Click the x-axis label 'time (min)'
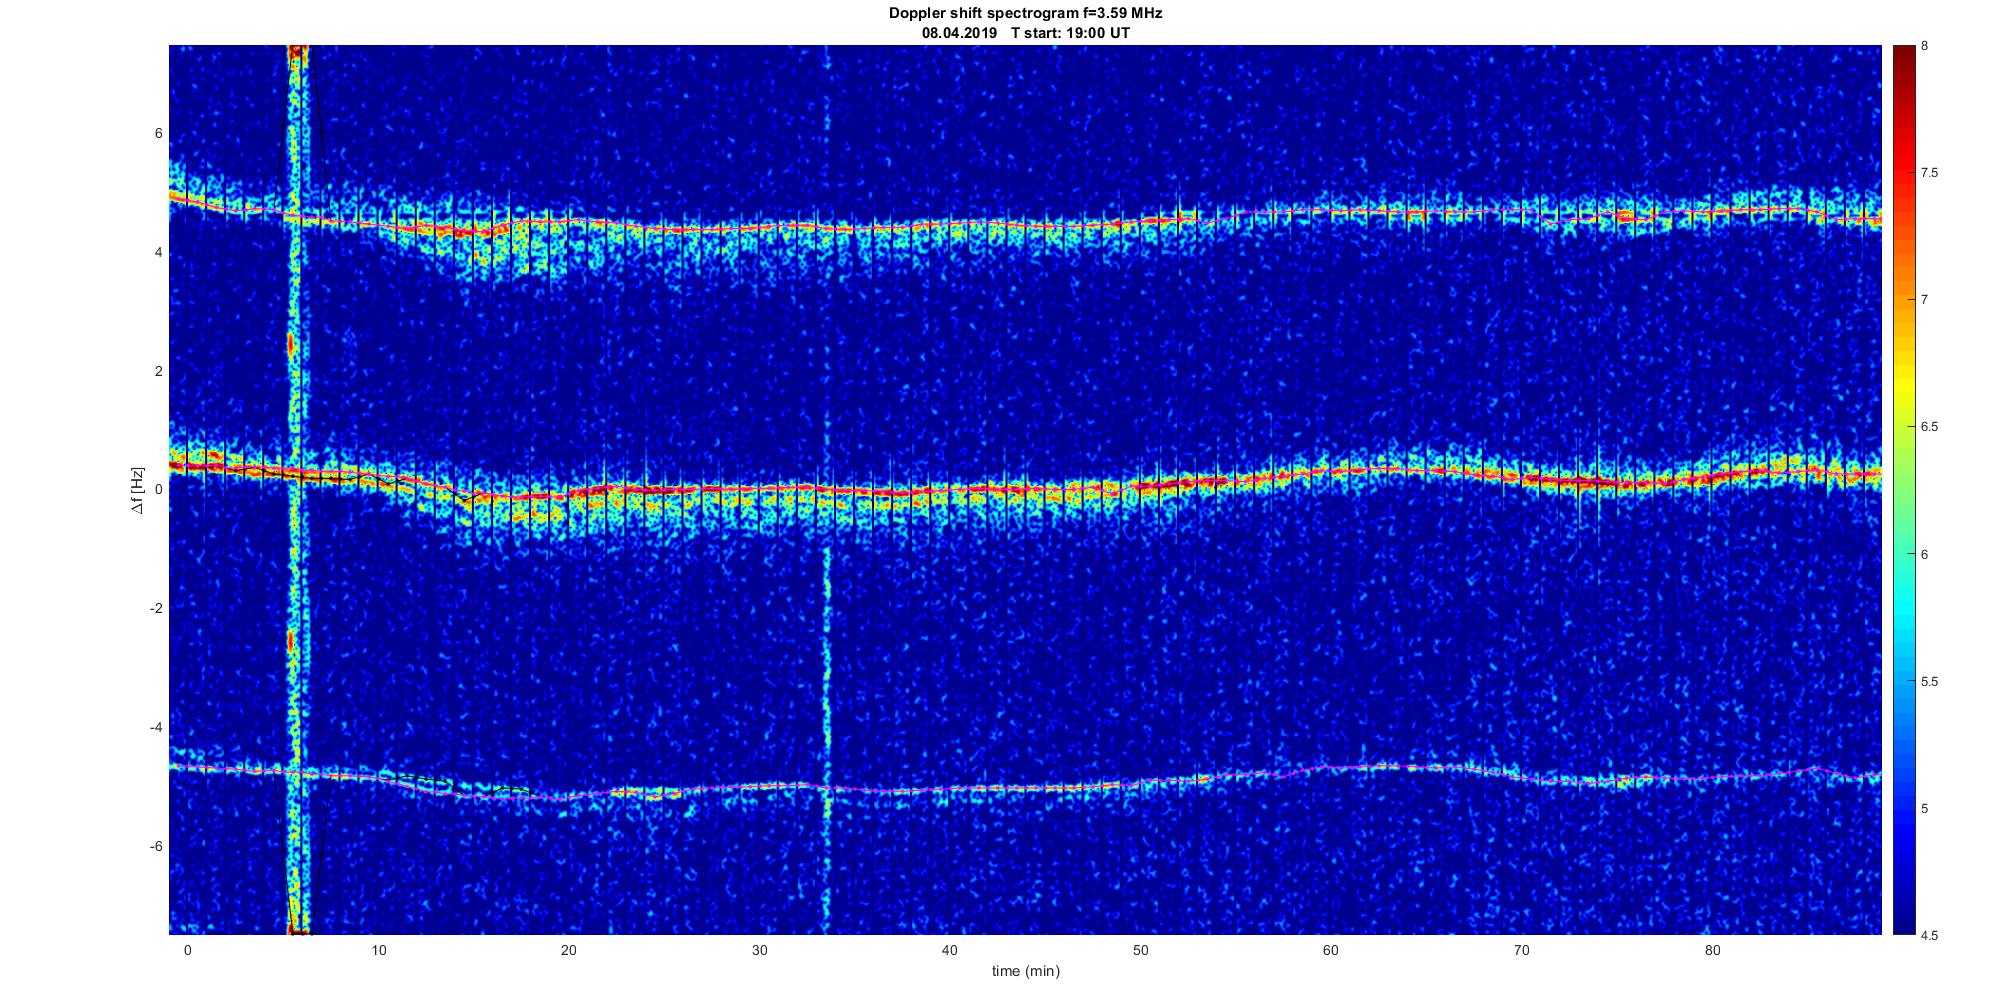The height and width of the screenshot is (1003, 2000). click(x=1026, y=971)
